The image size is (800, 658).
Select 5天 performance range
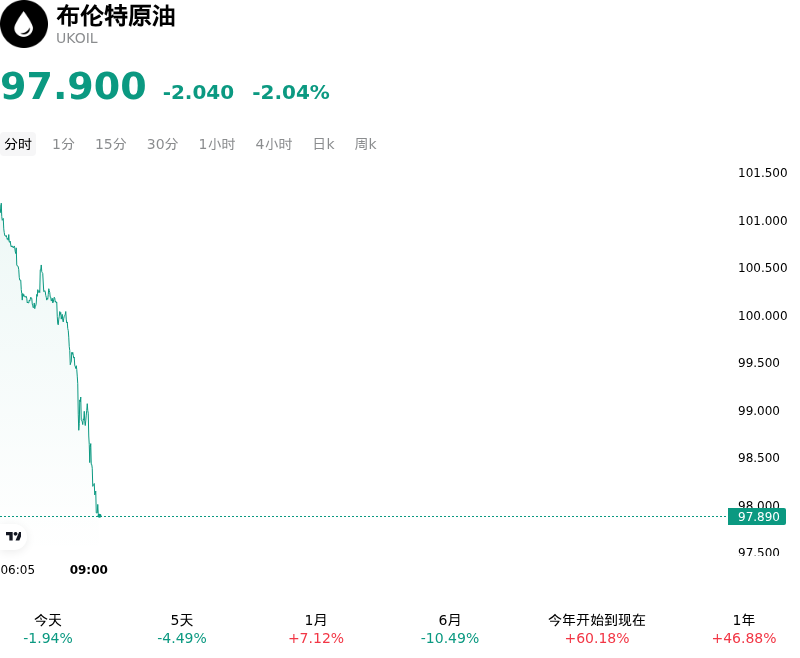point(182,629)
